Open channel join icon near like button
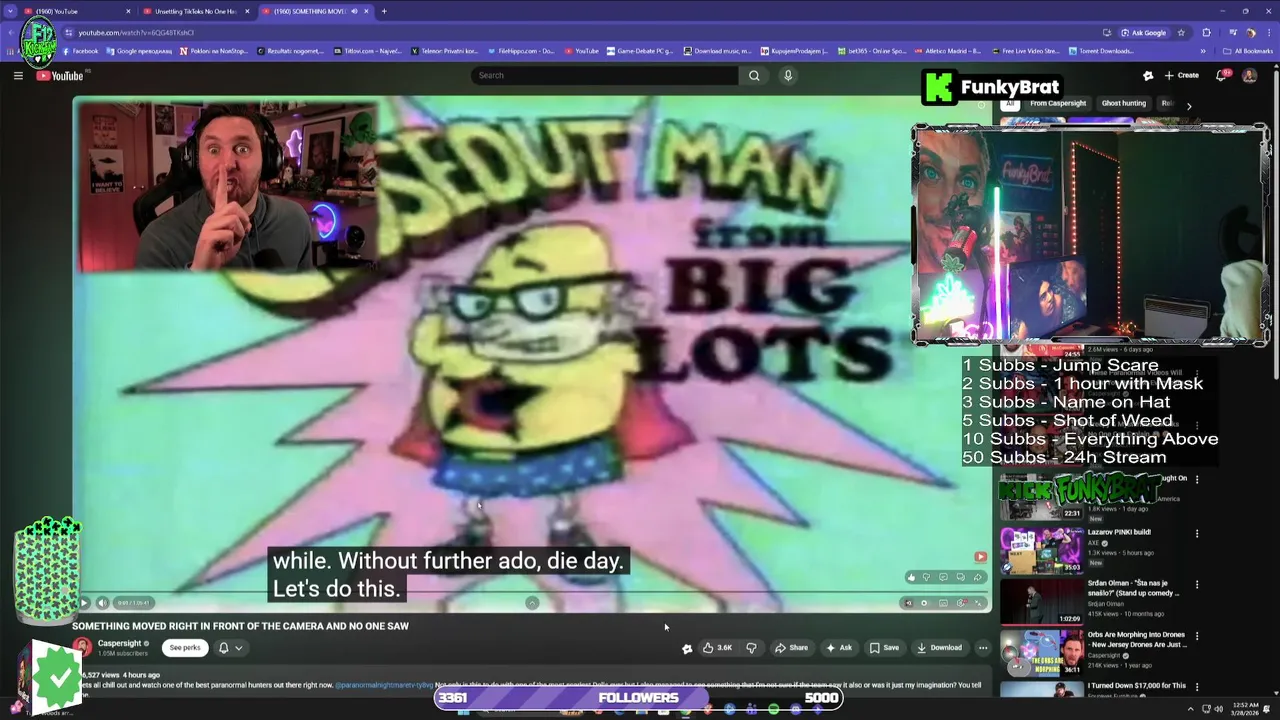 coord(687,648)
